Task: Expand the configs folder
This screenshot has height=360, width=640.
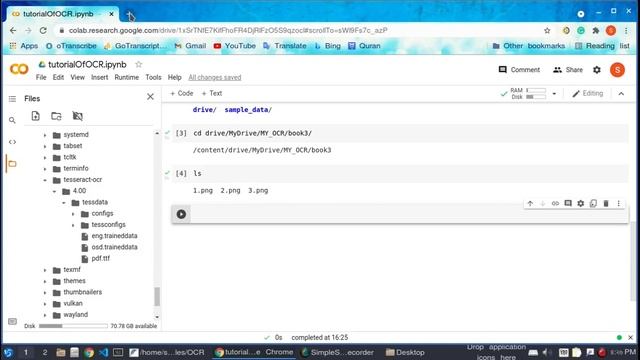Action: (x=73, y=214)
